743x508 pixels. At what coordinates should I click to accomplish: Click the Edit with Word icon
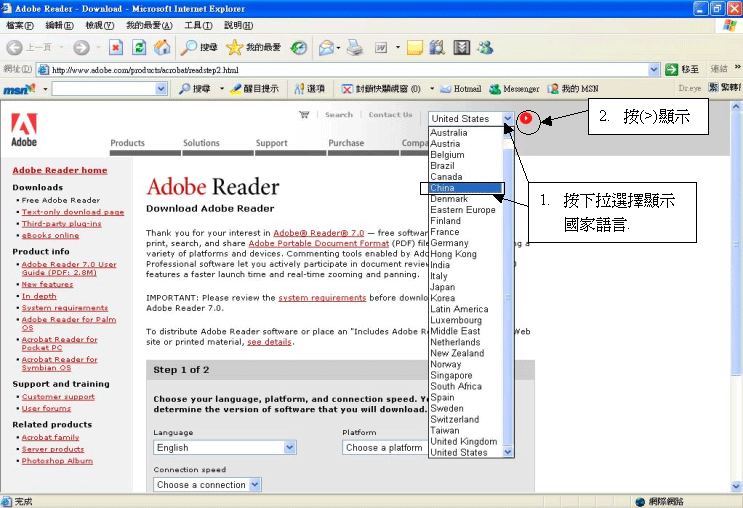[381, 47]
